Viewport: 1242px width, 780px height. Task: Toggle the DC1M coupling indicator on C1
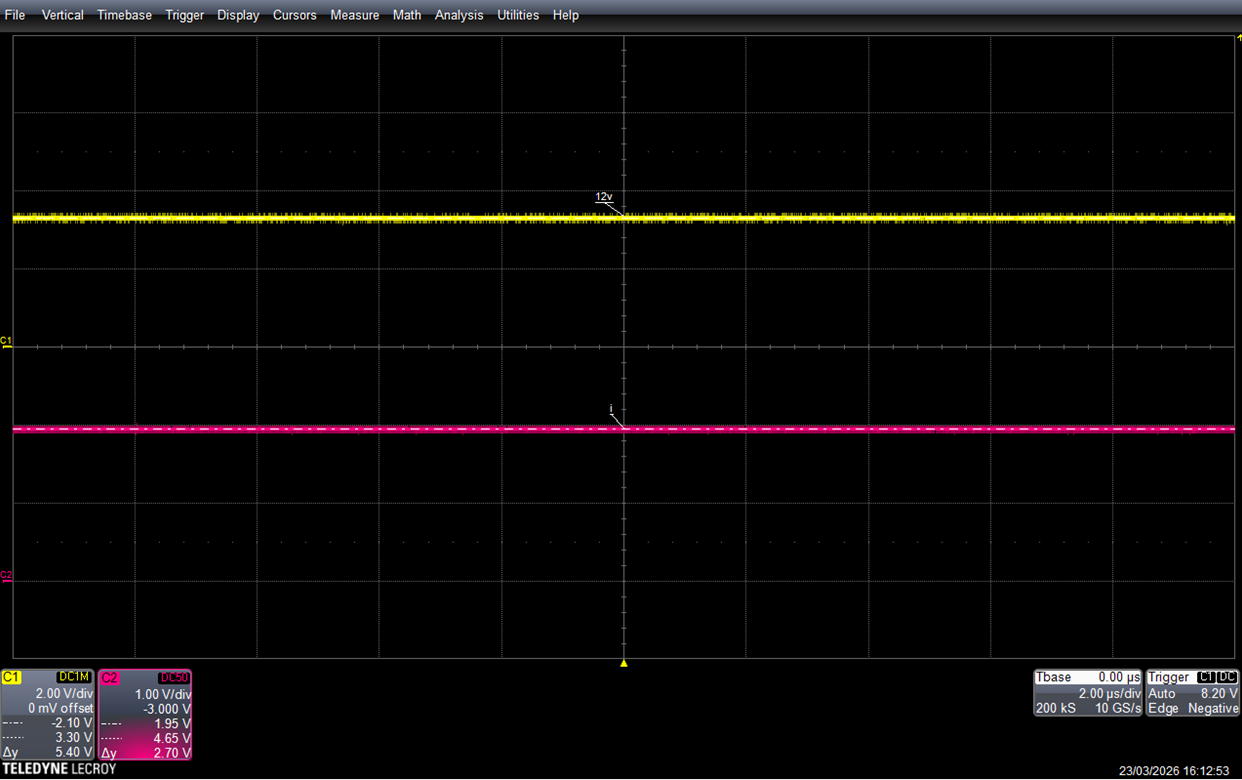click(75, 677)
